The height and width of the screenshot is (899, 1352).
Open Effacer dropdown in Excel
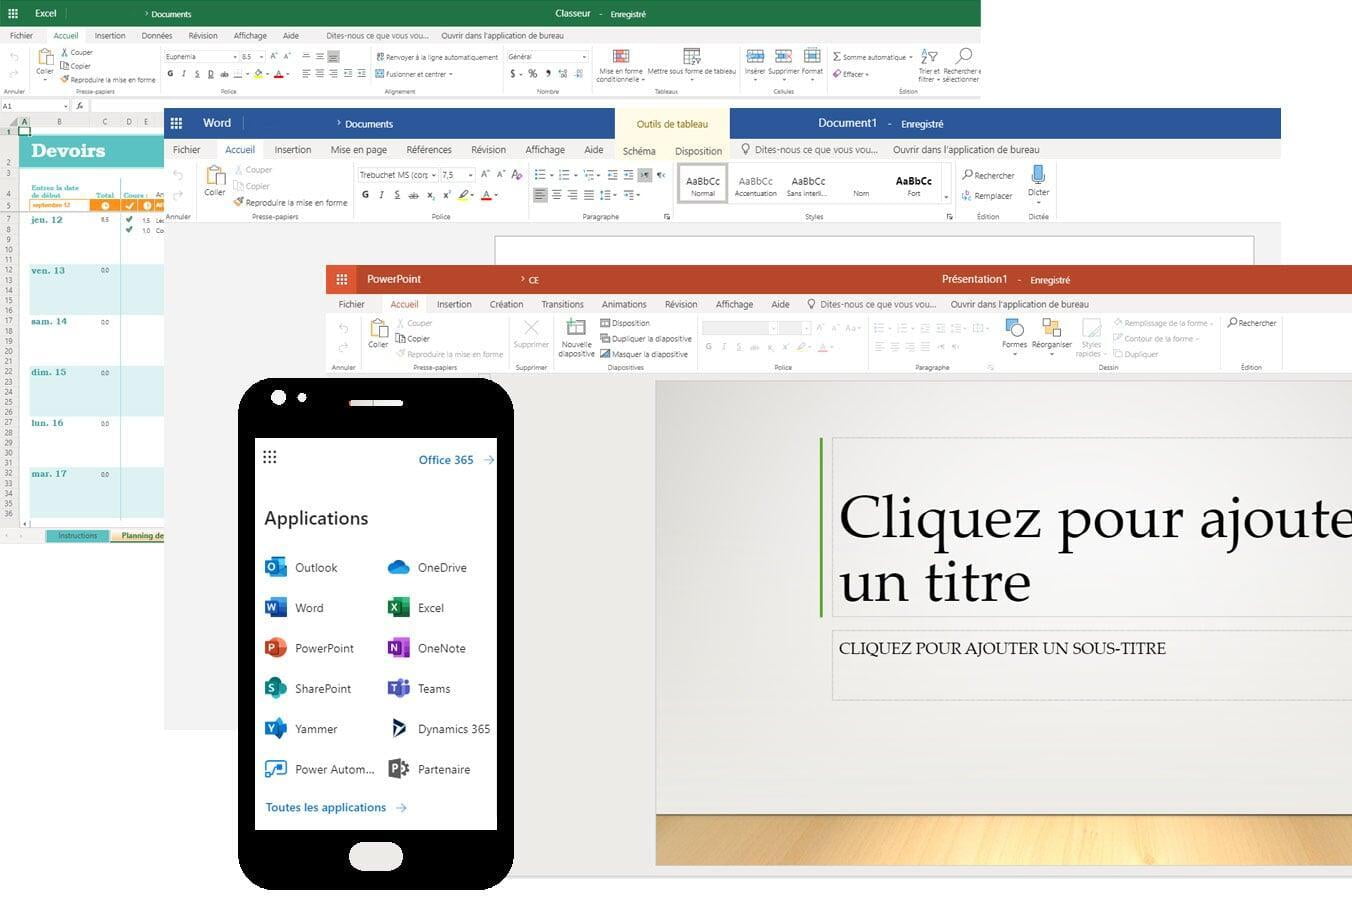851,74
